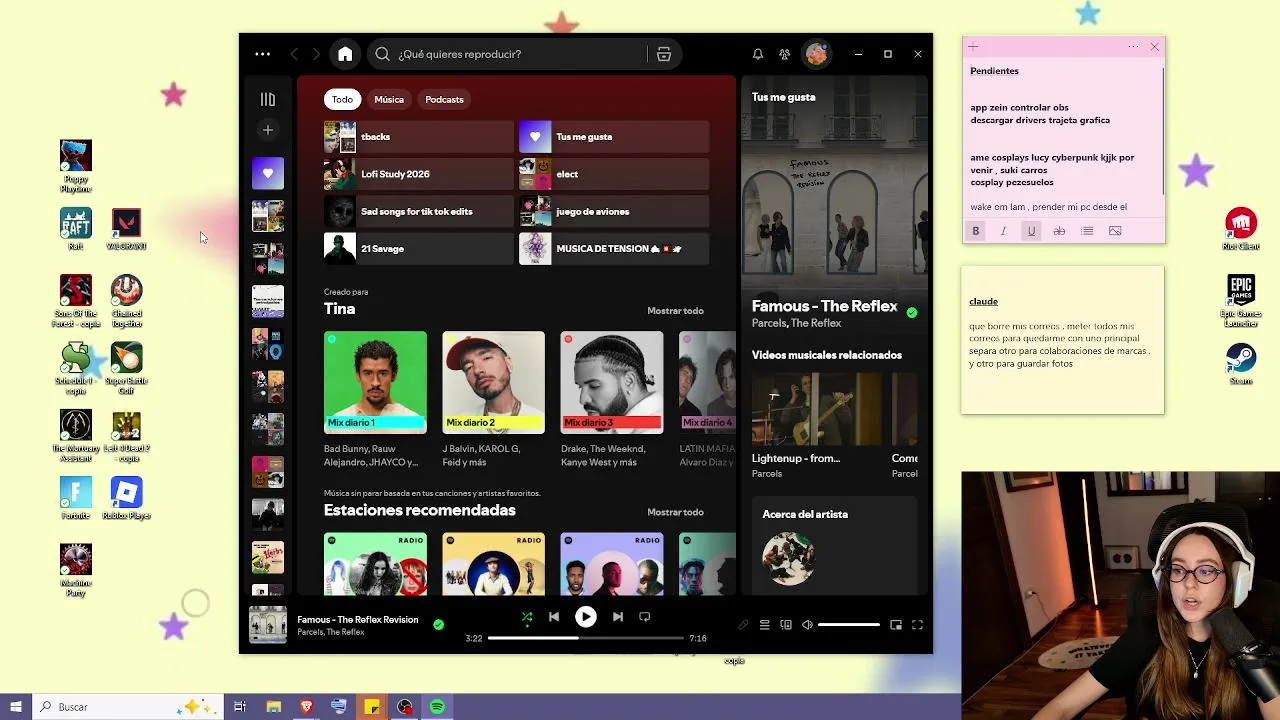
Task: Toggle bullet list in the sticky note
Action: click(x=1087, y=231)
